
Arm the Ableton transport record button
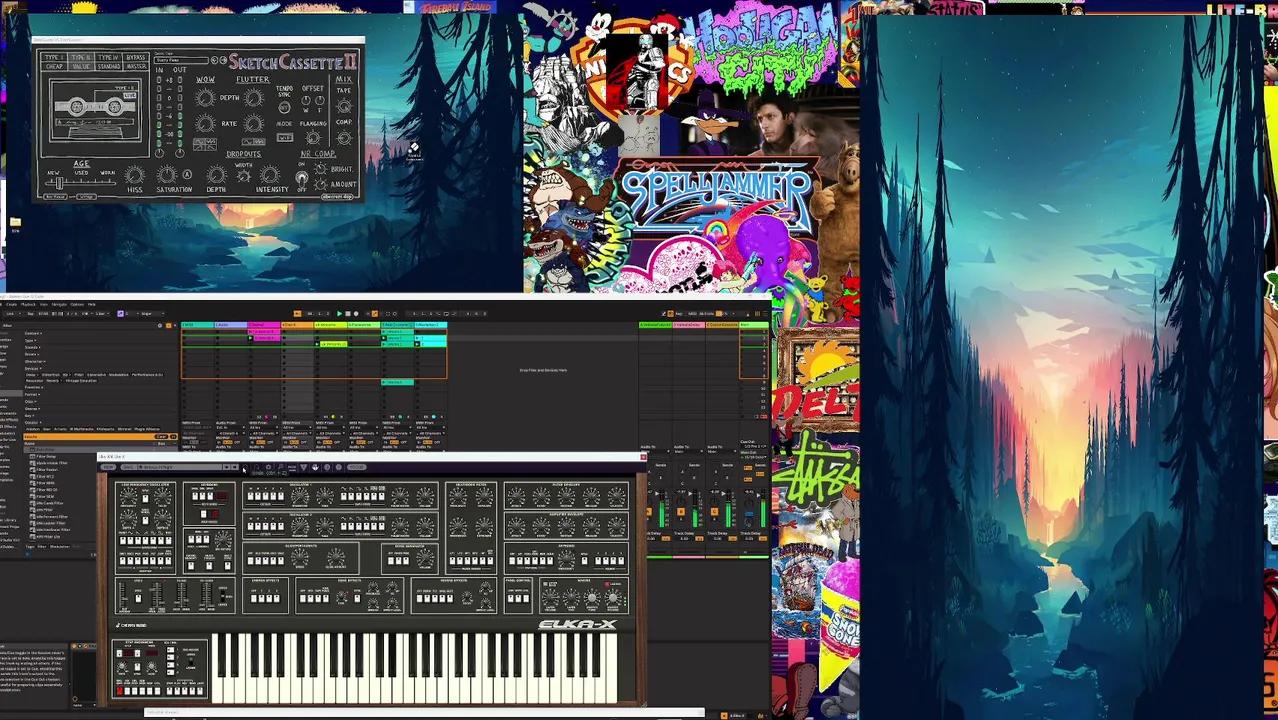[356, 313]
